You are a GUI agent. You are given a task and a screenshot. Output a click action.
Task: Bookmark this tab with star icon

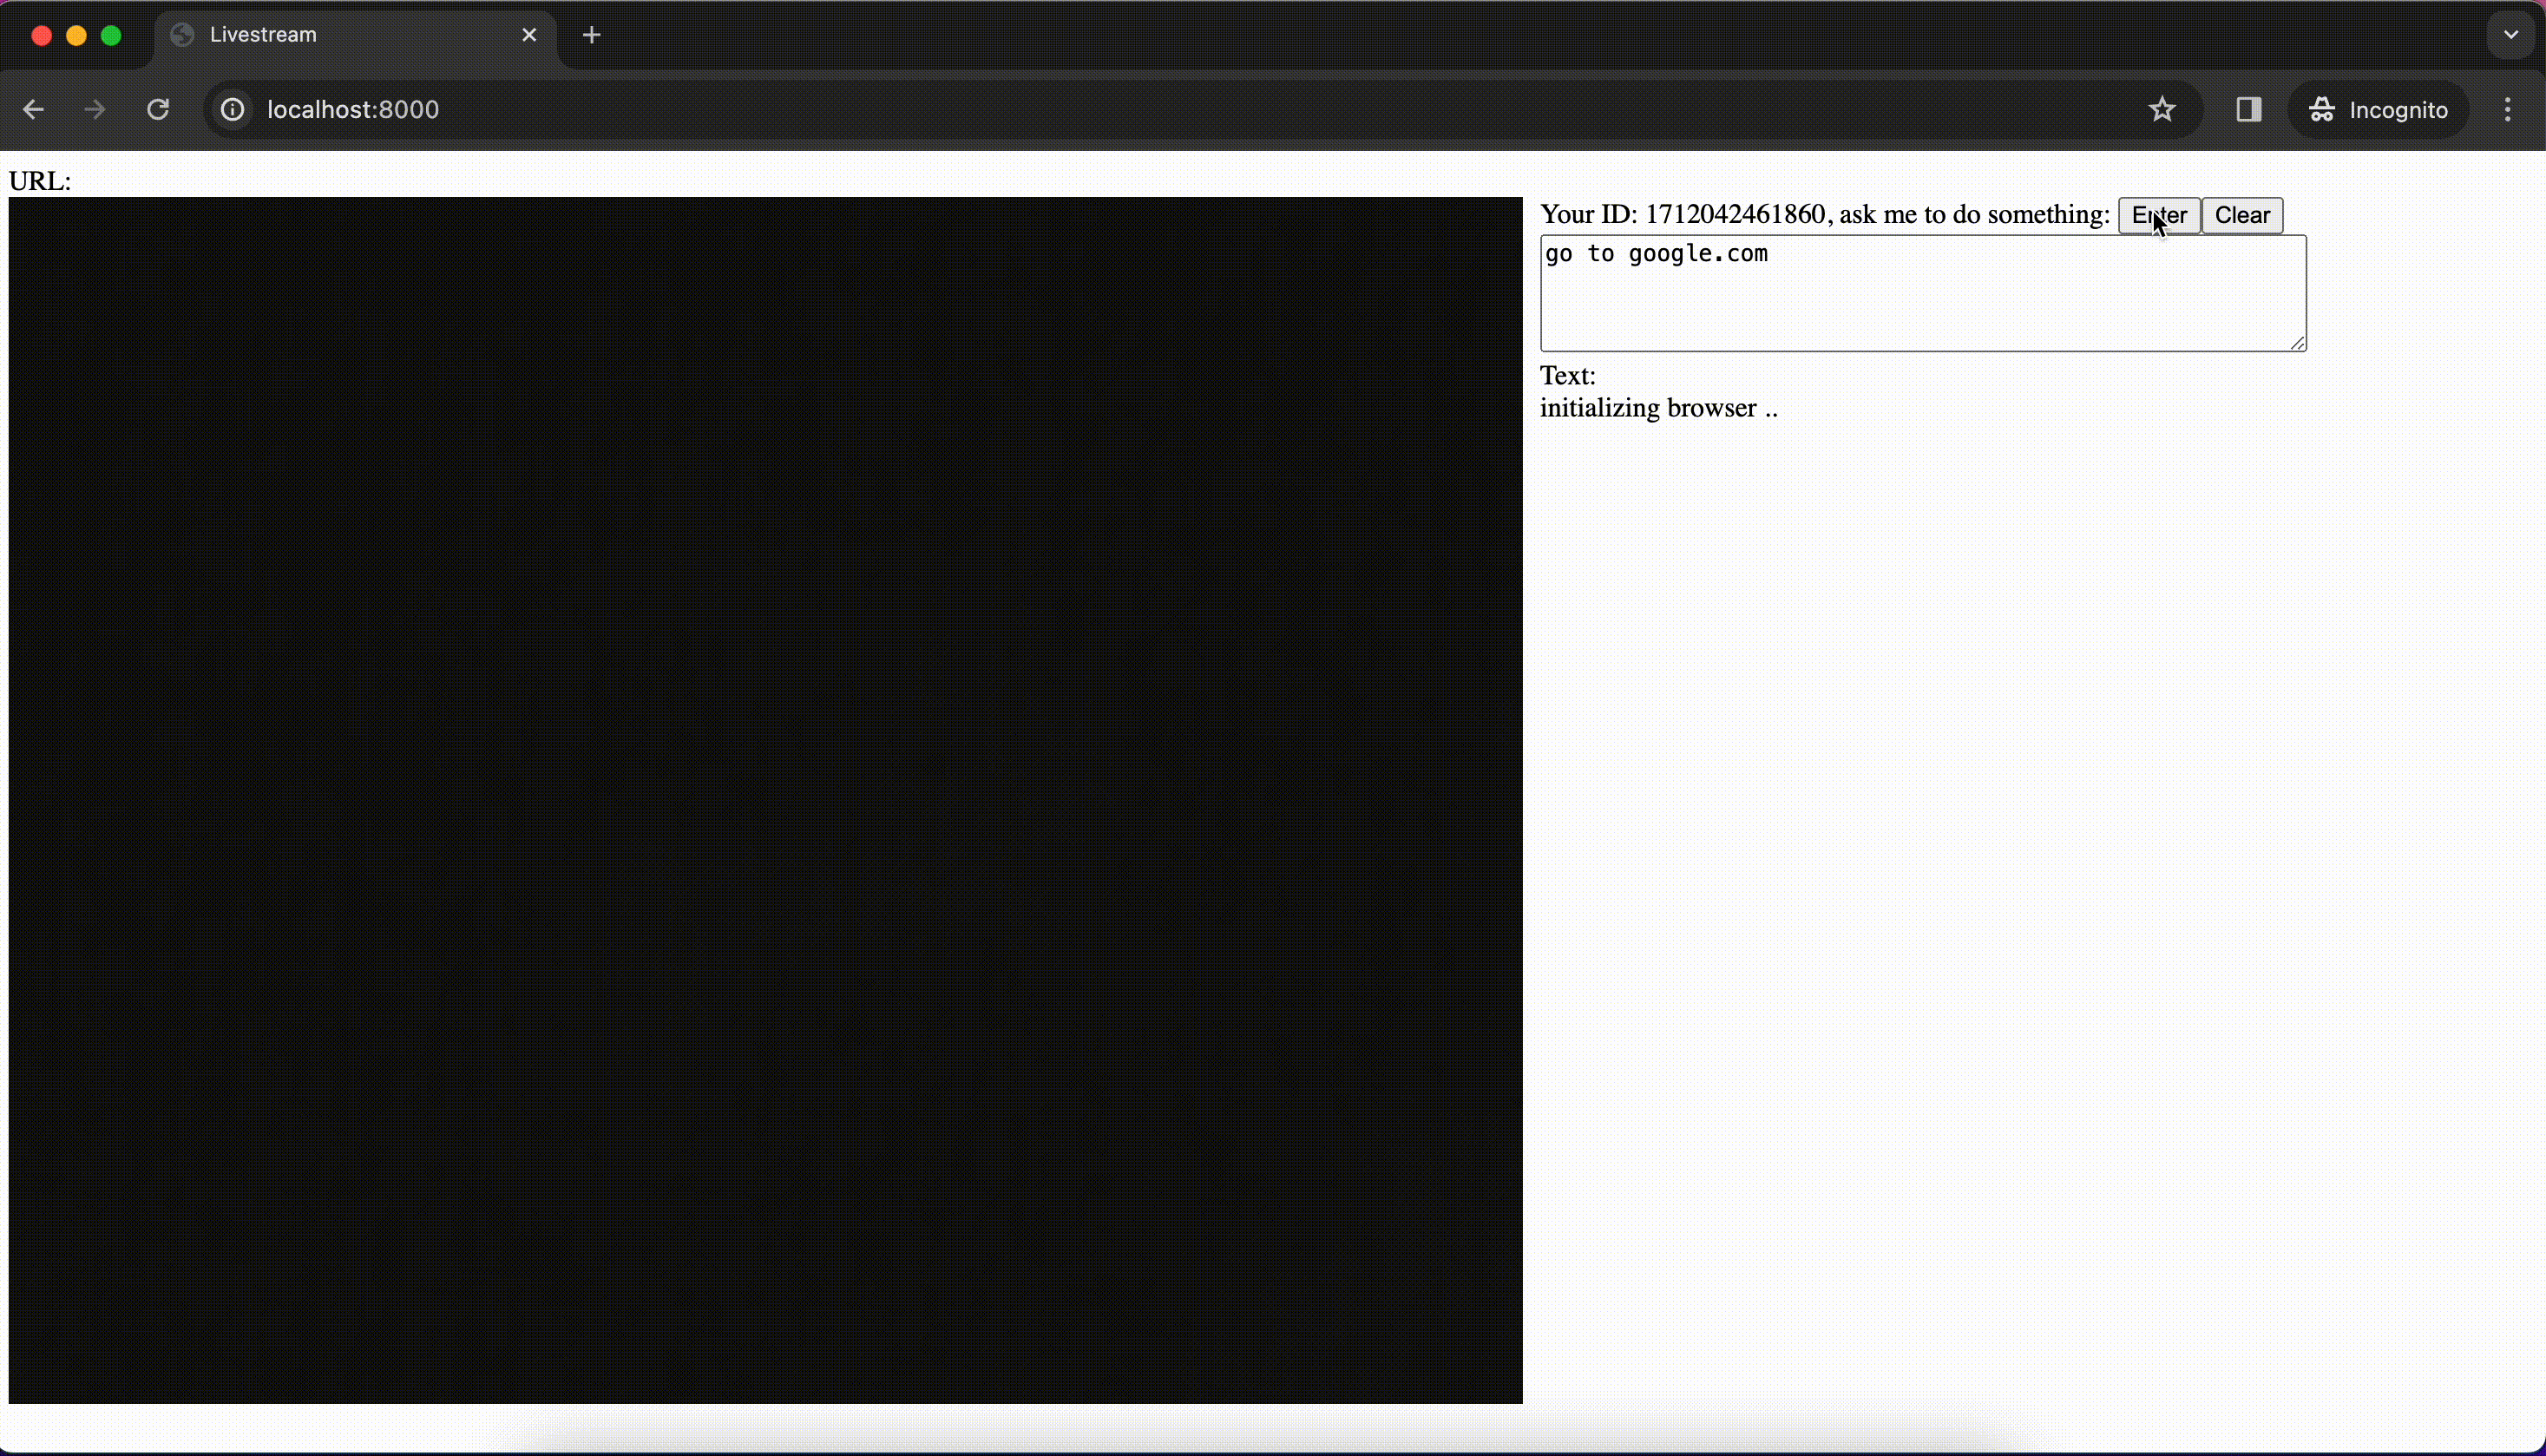click(x=2162, y=110)
